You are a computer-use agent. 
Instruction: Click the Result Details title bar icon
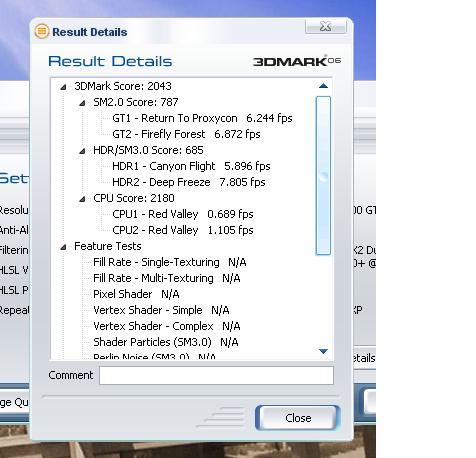(42, 31)
